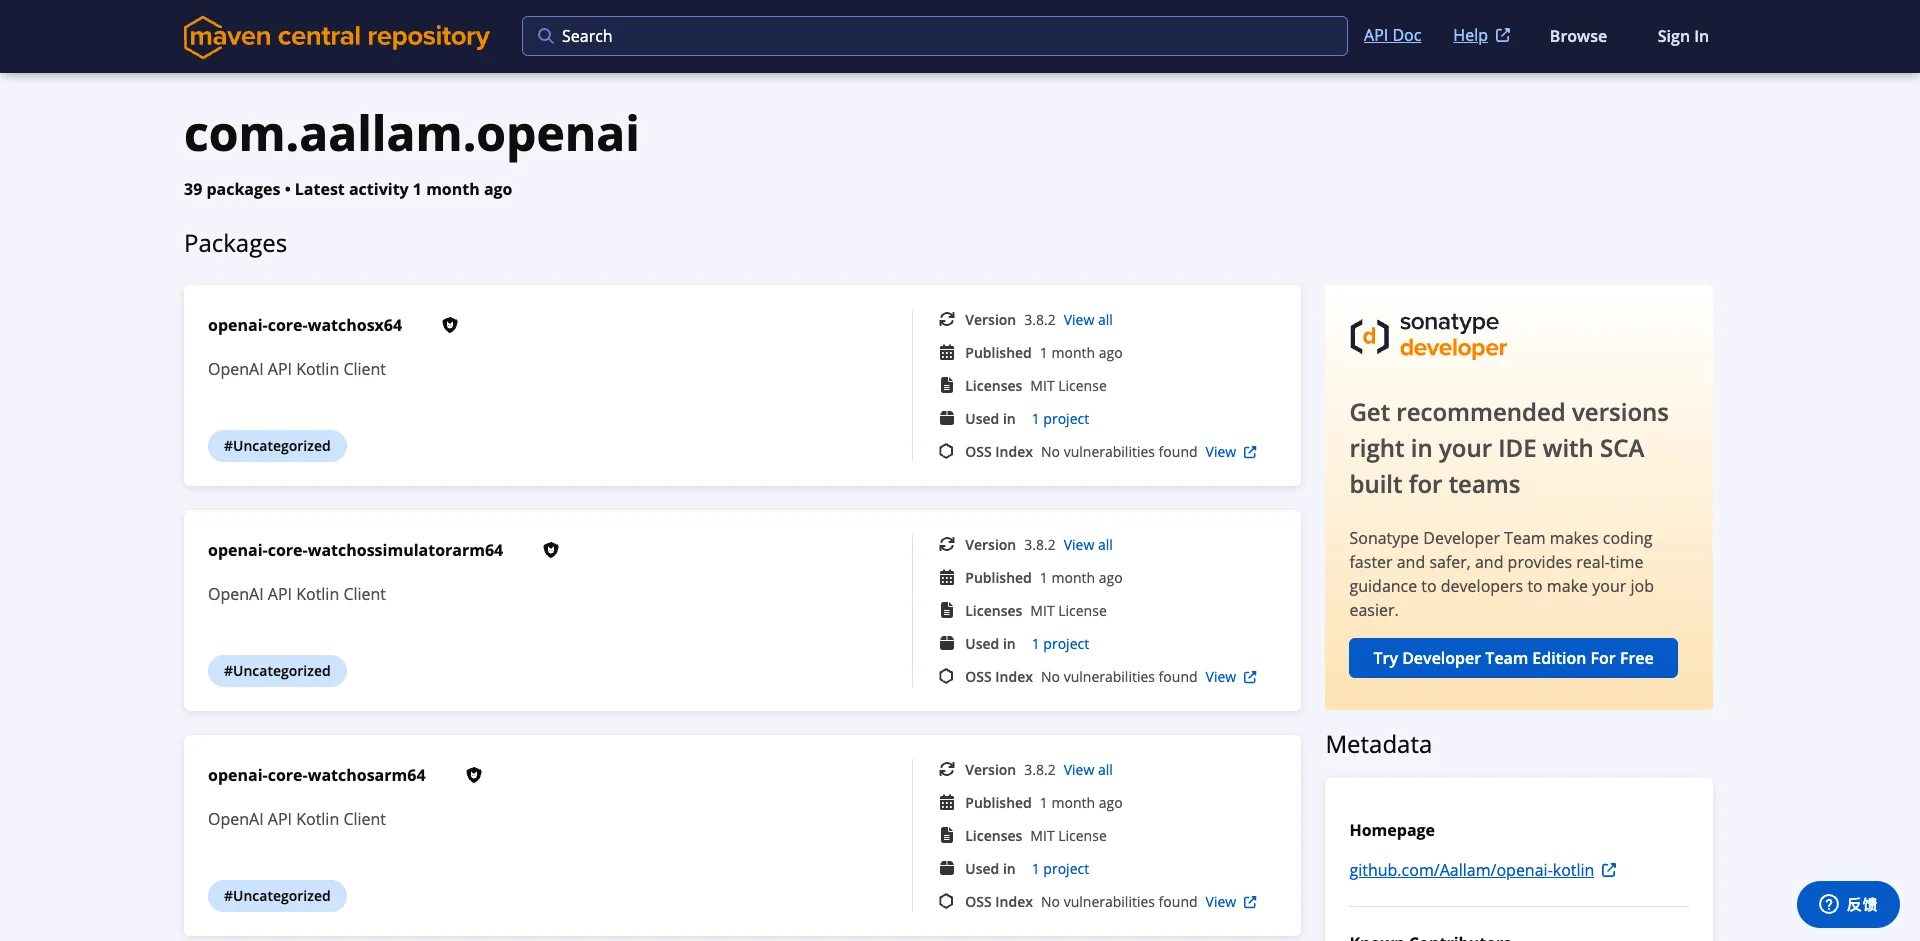The width and height of the screenshot is (1920, 941).
Task: Click OSS Index hexagon icon for openai-core-watchossimulatorarm64
Action: pyautogui.click(x=946, y=677)
